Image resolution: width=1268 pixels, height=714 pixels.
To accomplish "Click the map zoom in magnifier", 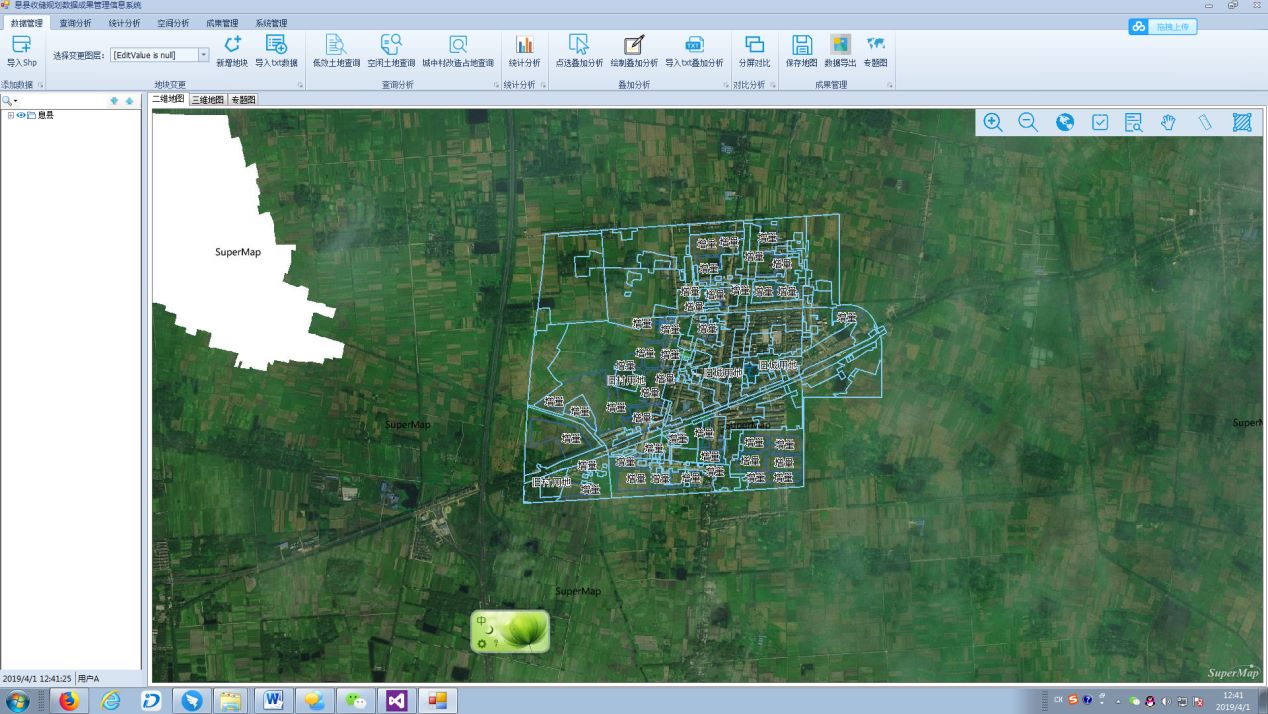I will tap(992, 122).
